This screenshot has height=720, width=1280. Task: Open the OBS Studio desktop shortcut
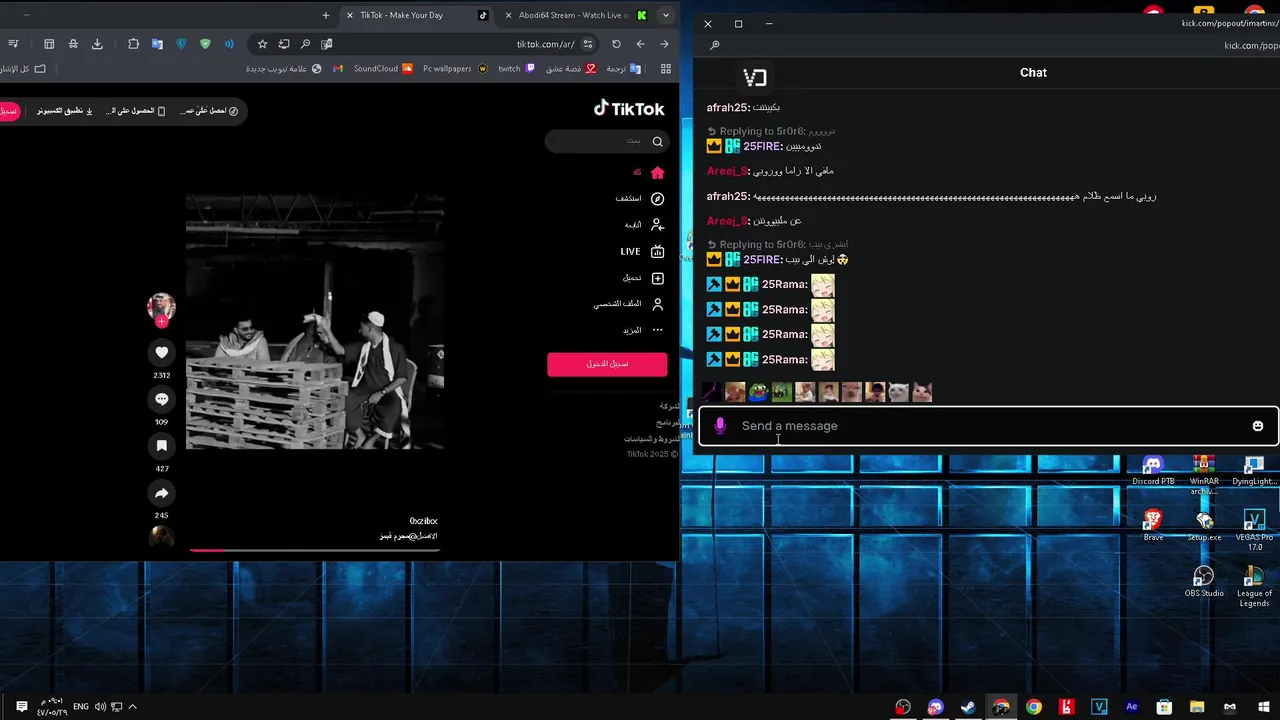tap(1204, 582)
